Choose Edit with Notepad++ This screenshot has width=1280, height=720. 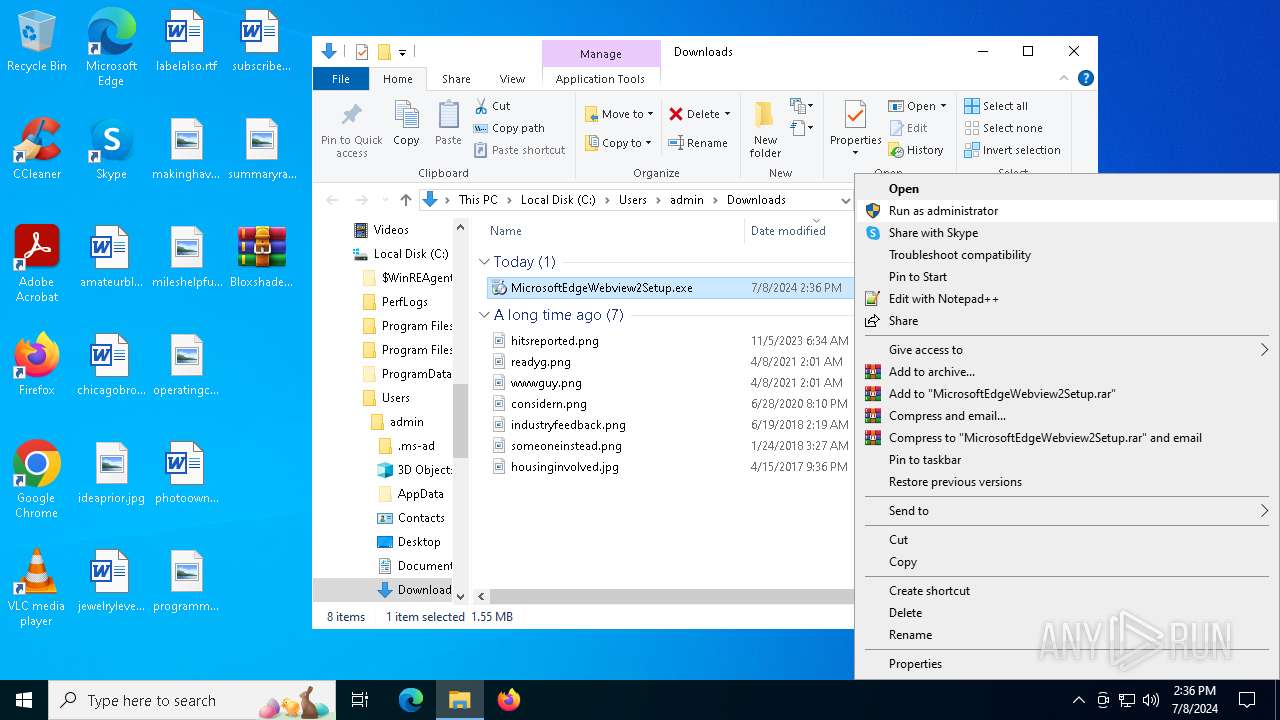pos(1067,299)
